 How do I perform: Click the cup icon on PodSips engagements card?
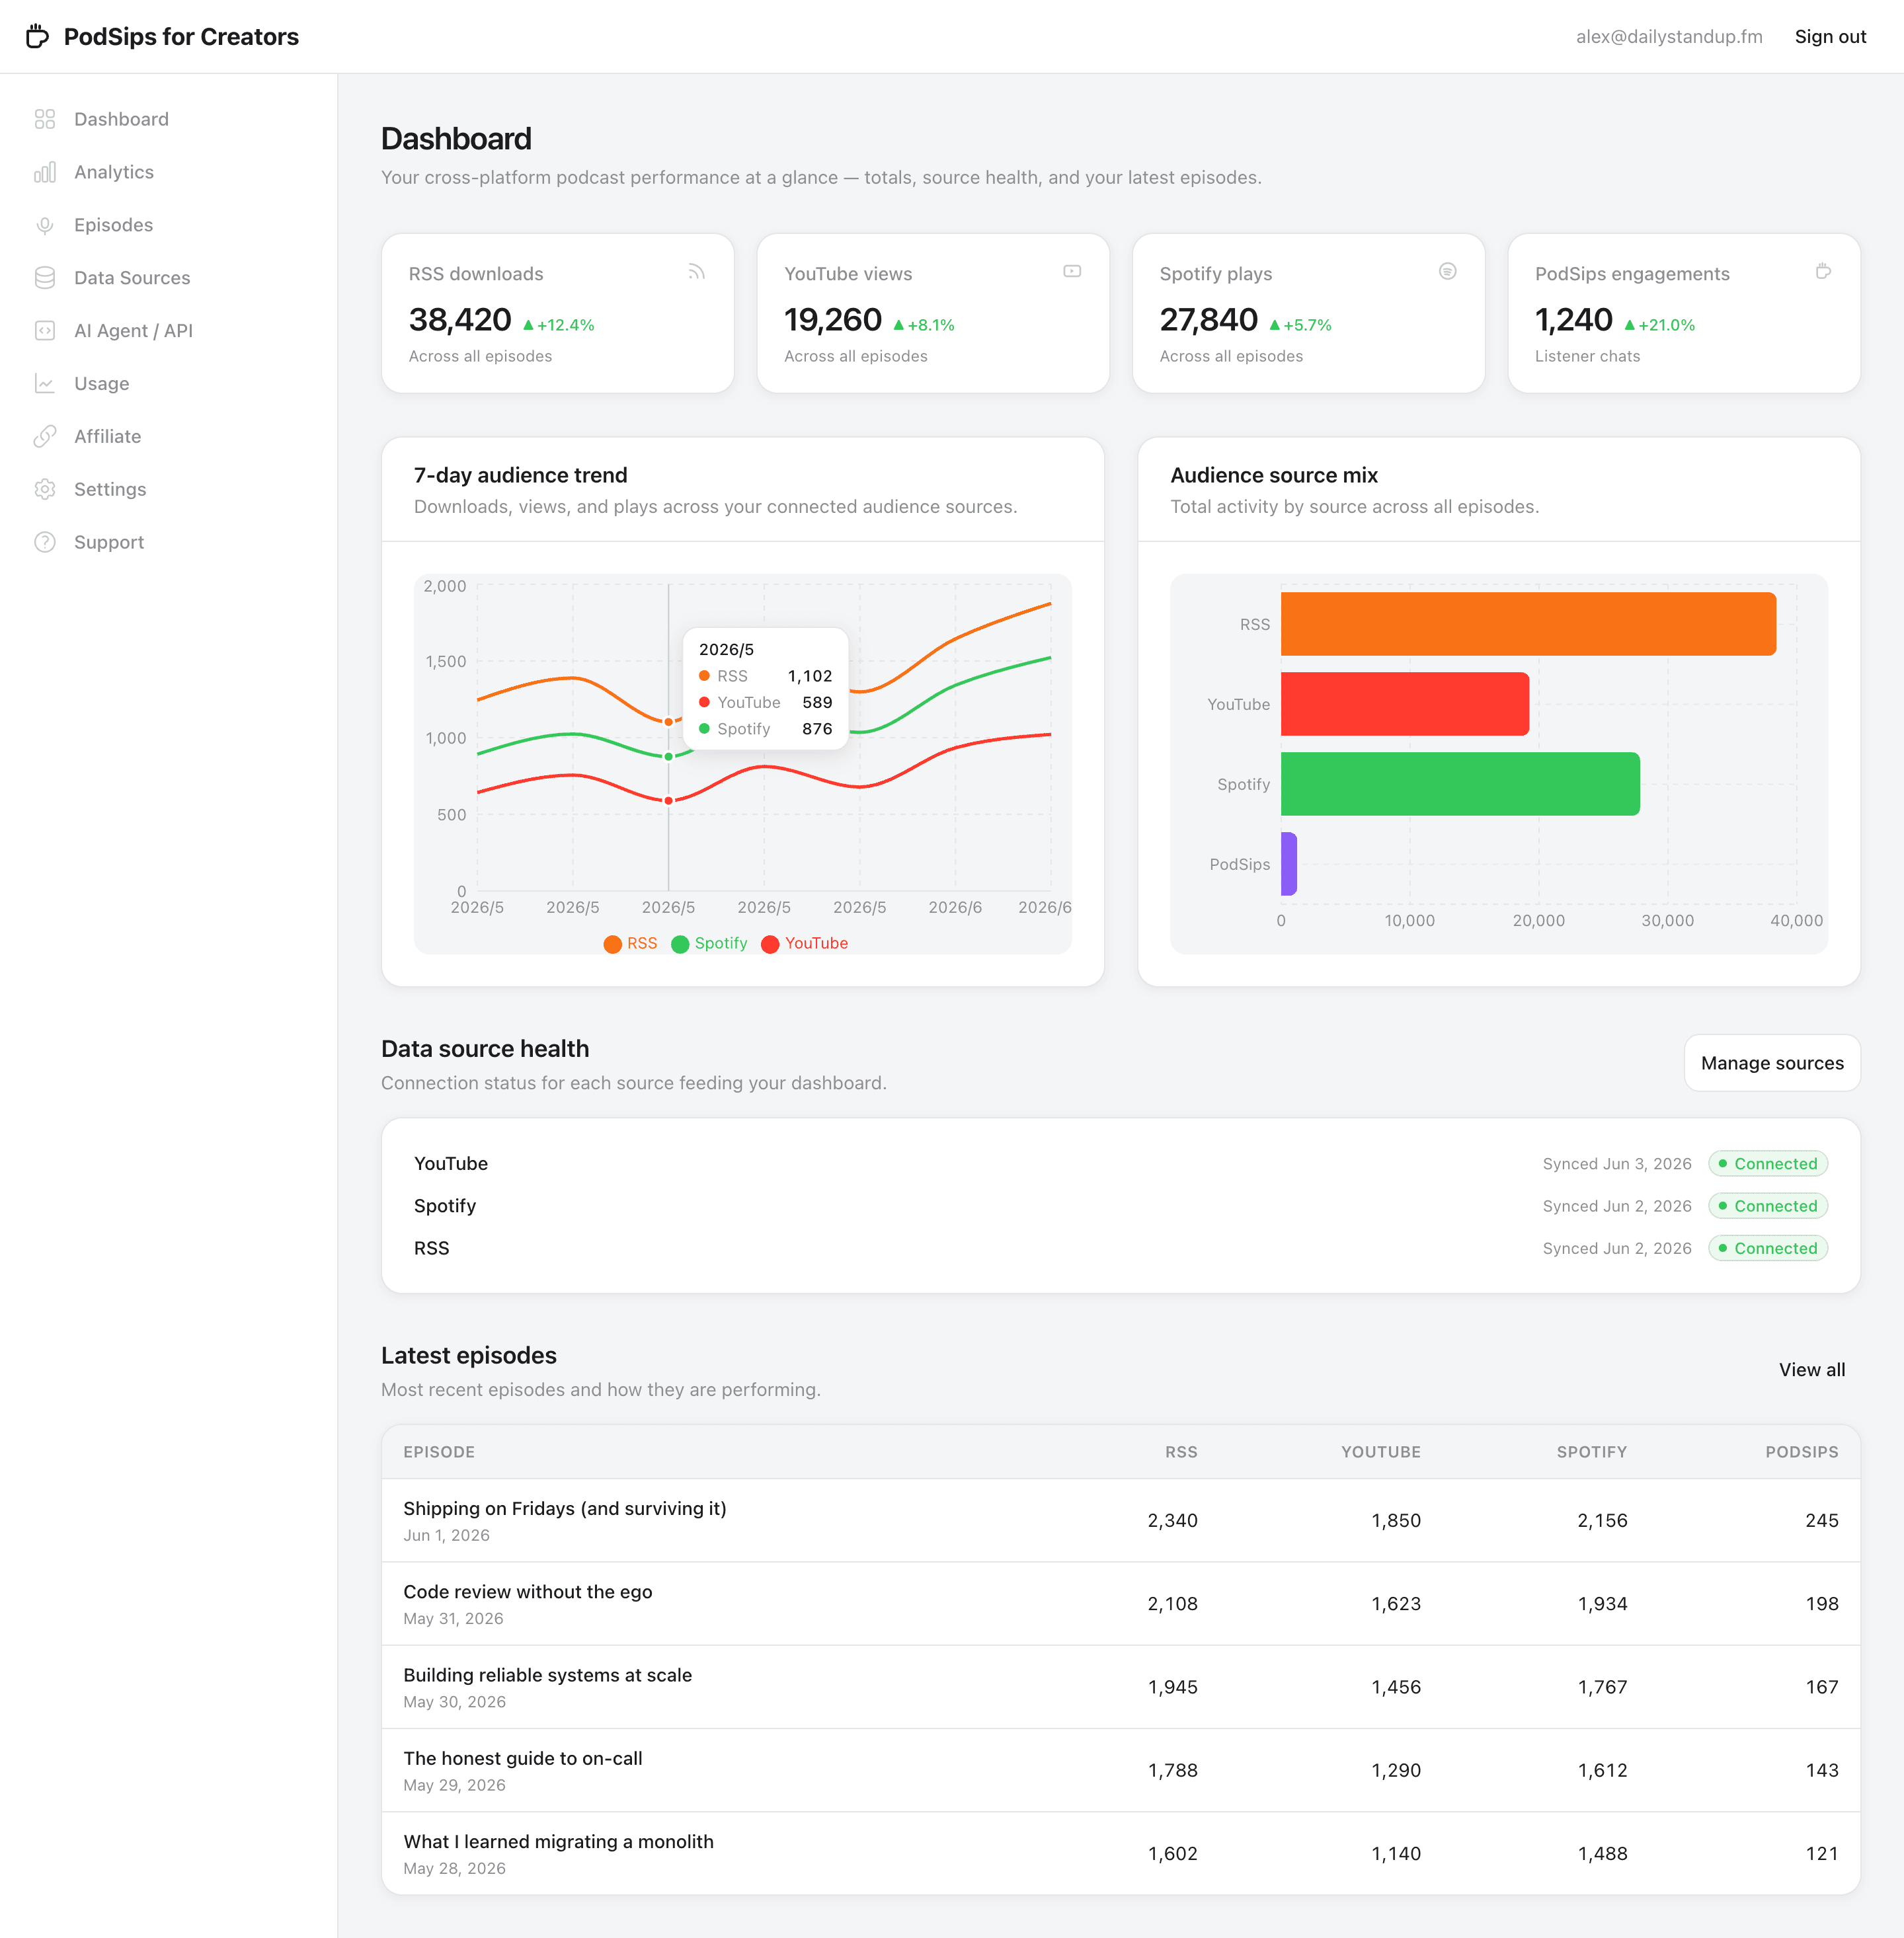(1823, 272)
